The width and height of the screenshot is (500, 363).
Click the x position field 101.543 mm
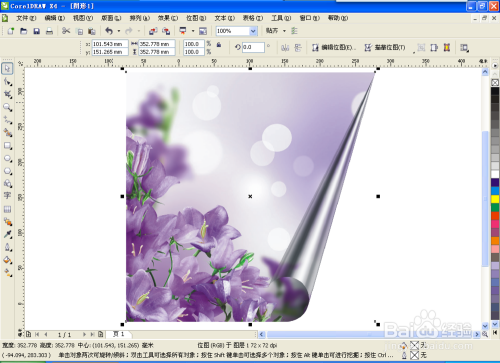(x=110, y=44)
